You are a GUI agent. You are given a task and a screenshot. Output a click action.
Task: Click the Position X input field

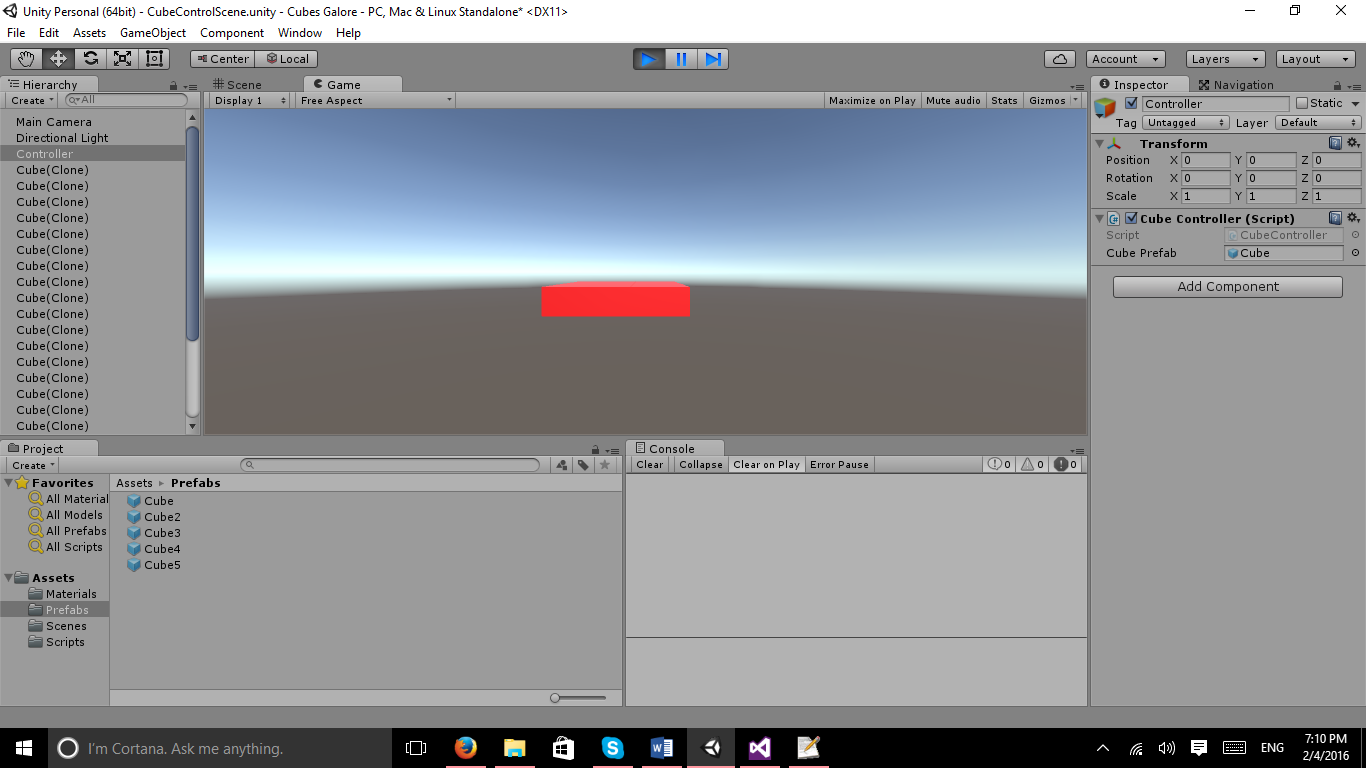click(1206, 160)
